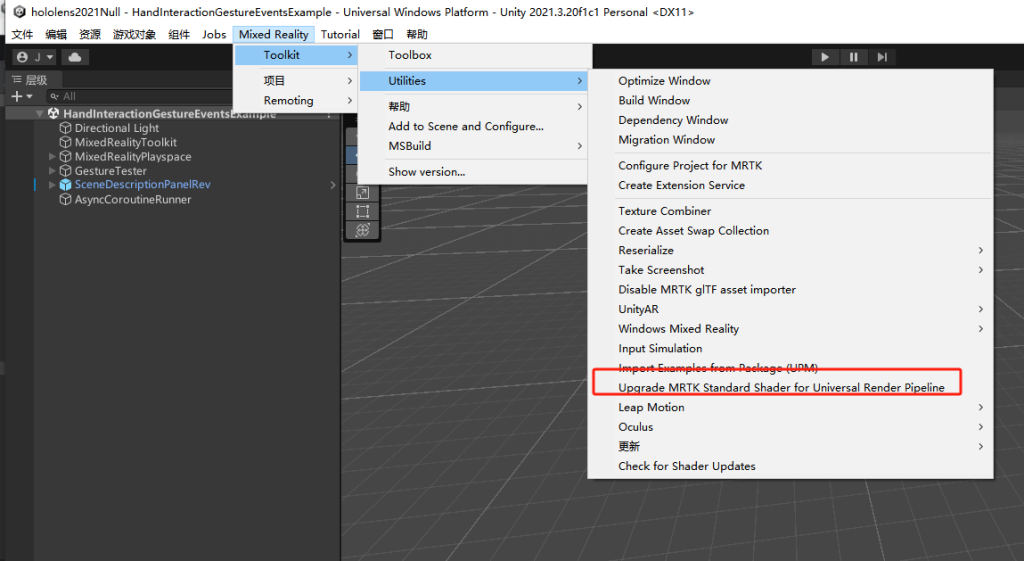Select MixedRealityToolkit in hierarchy
Screen dimensions: 1024x561
pos(125,142)
